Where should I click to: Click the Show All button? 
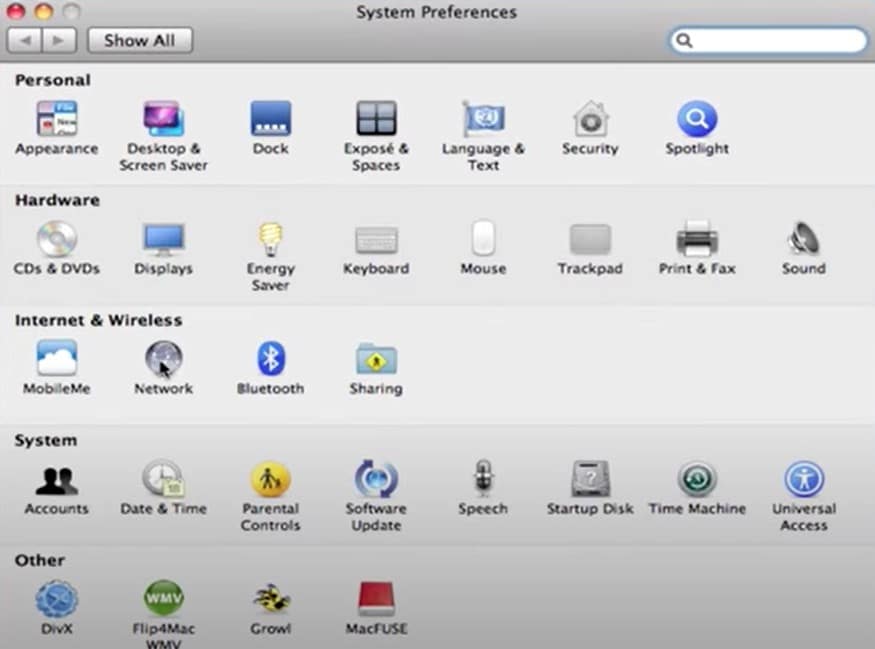click(140, 41)
